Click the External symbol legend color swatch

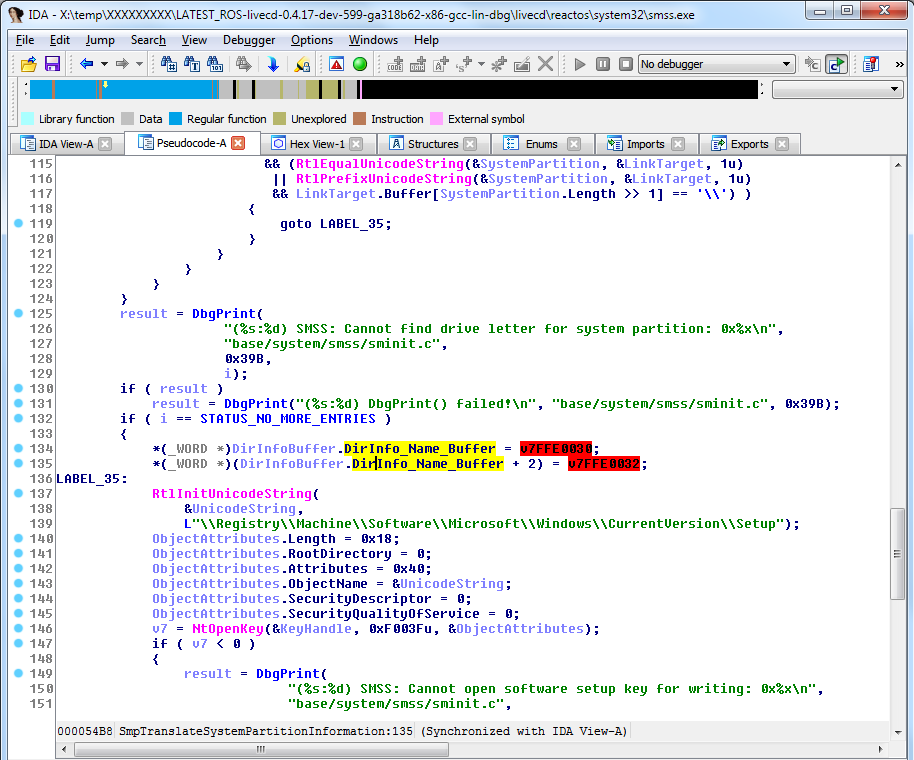[x=437, y=119]
